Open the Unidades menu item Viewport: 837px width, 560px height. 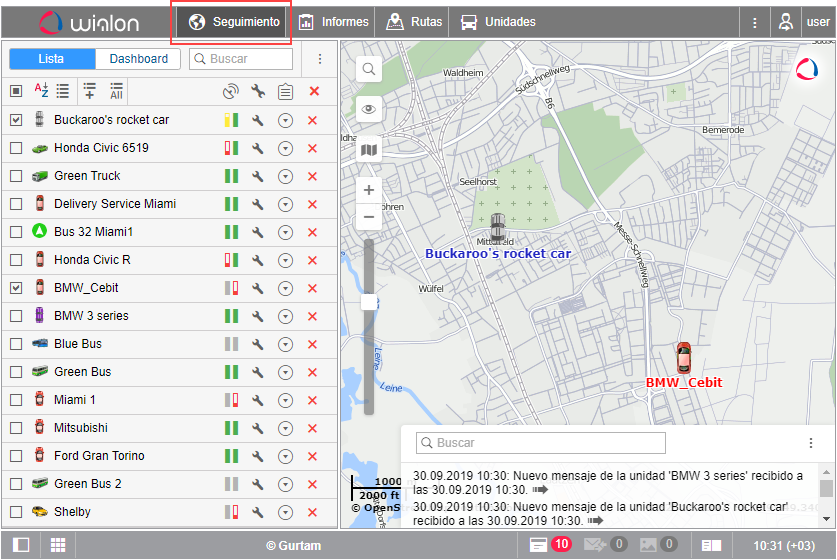[x=498, y=22]
